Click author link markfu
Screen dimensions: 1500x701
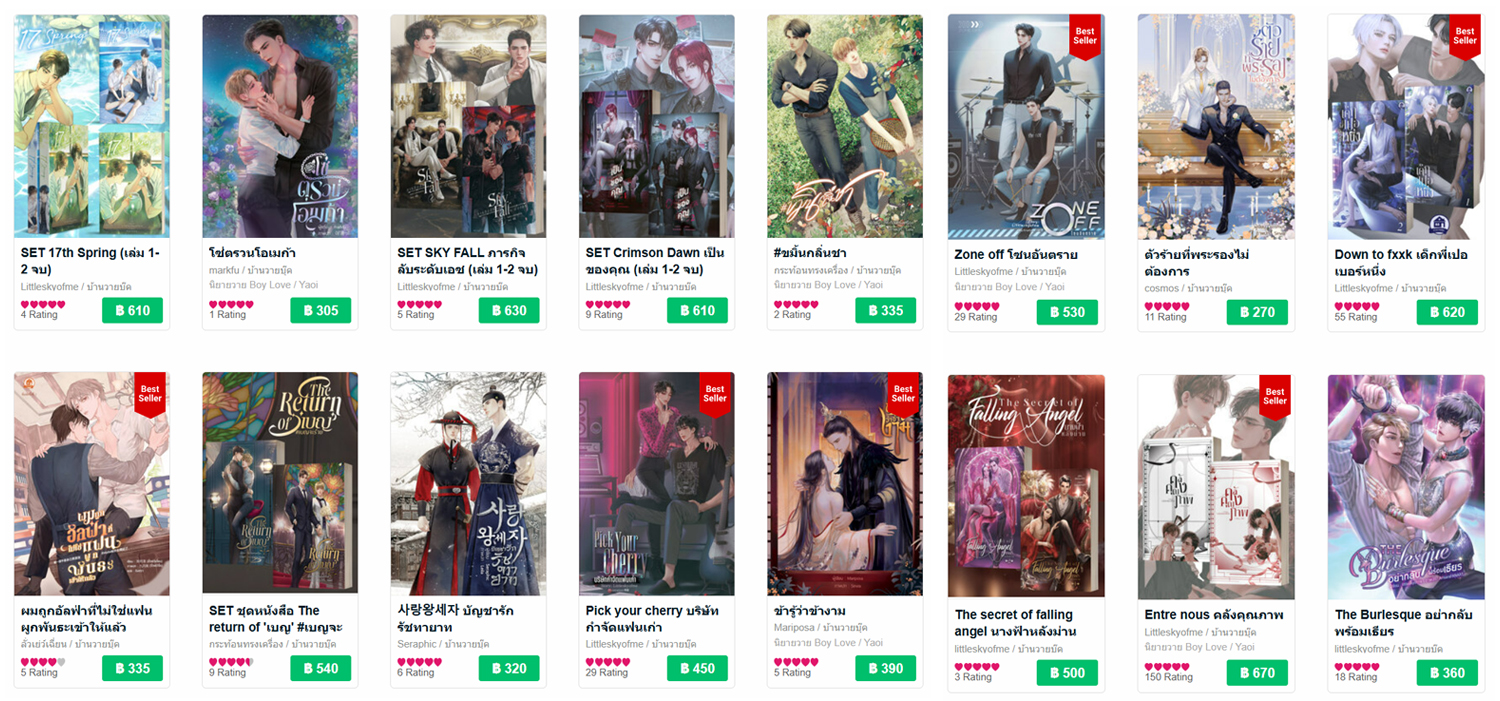225,271
